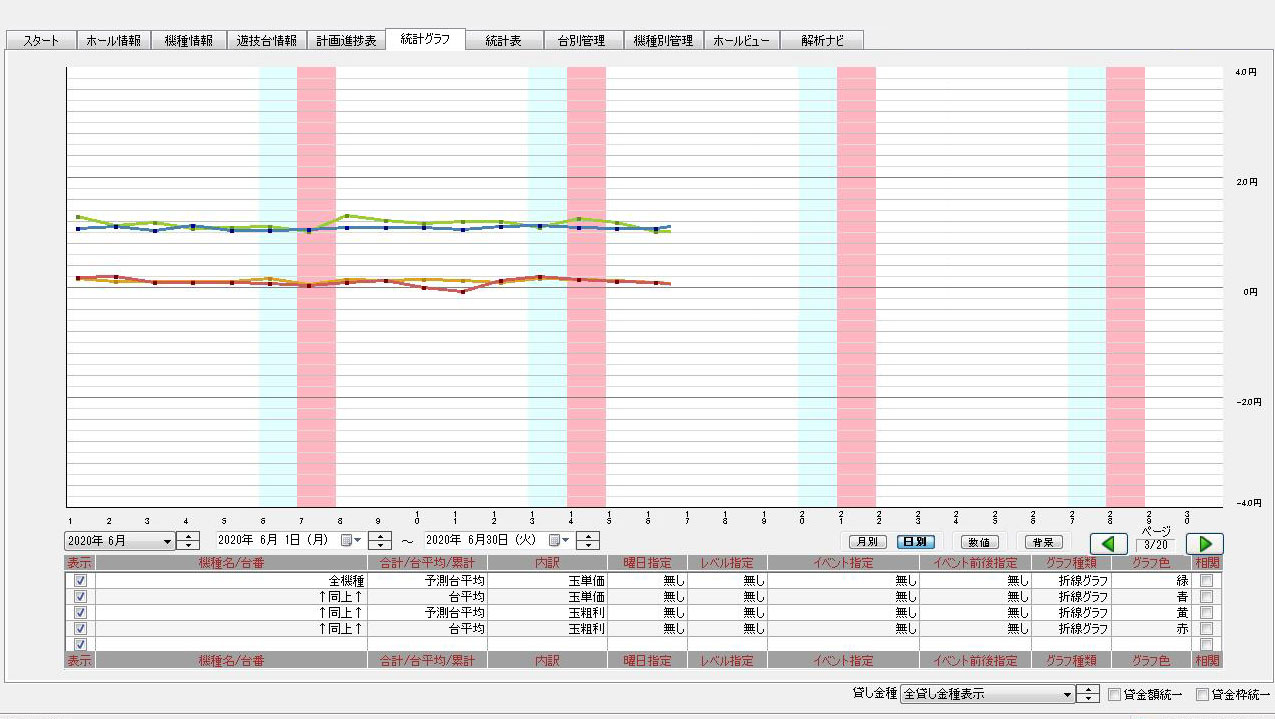The height and width of the screenshot is (719, 1275).
Task: Check 相関 box for the green graph row
Action: pos(1206,581)
